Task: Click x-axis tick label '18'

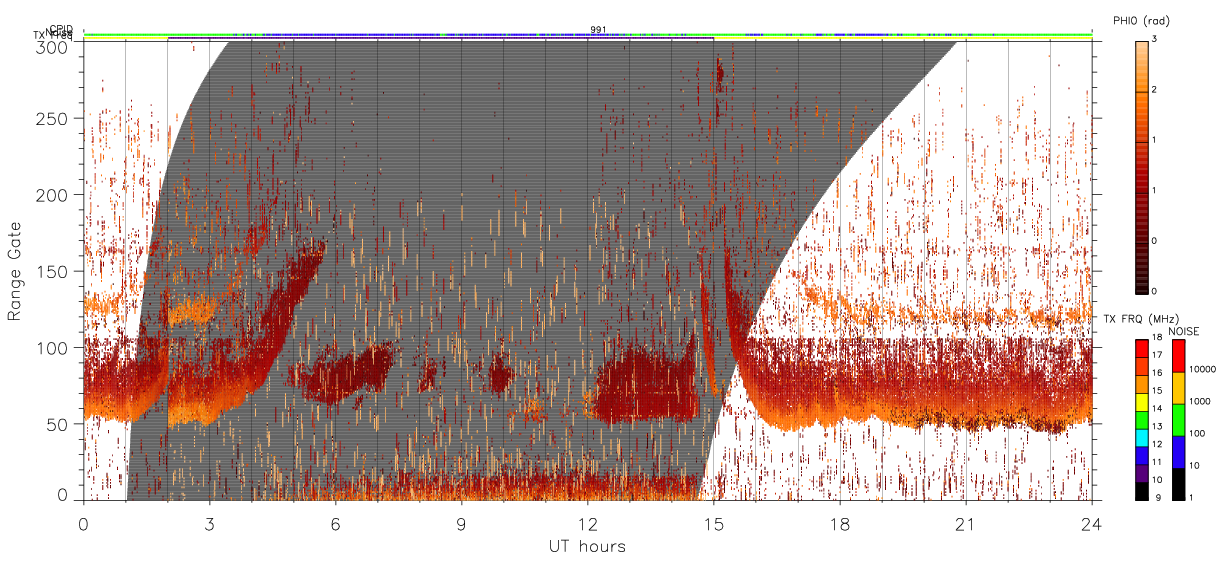Action: pos(839,524)
